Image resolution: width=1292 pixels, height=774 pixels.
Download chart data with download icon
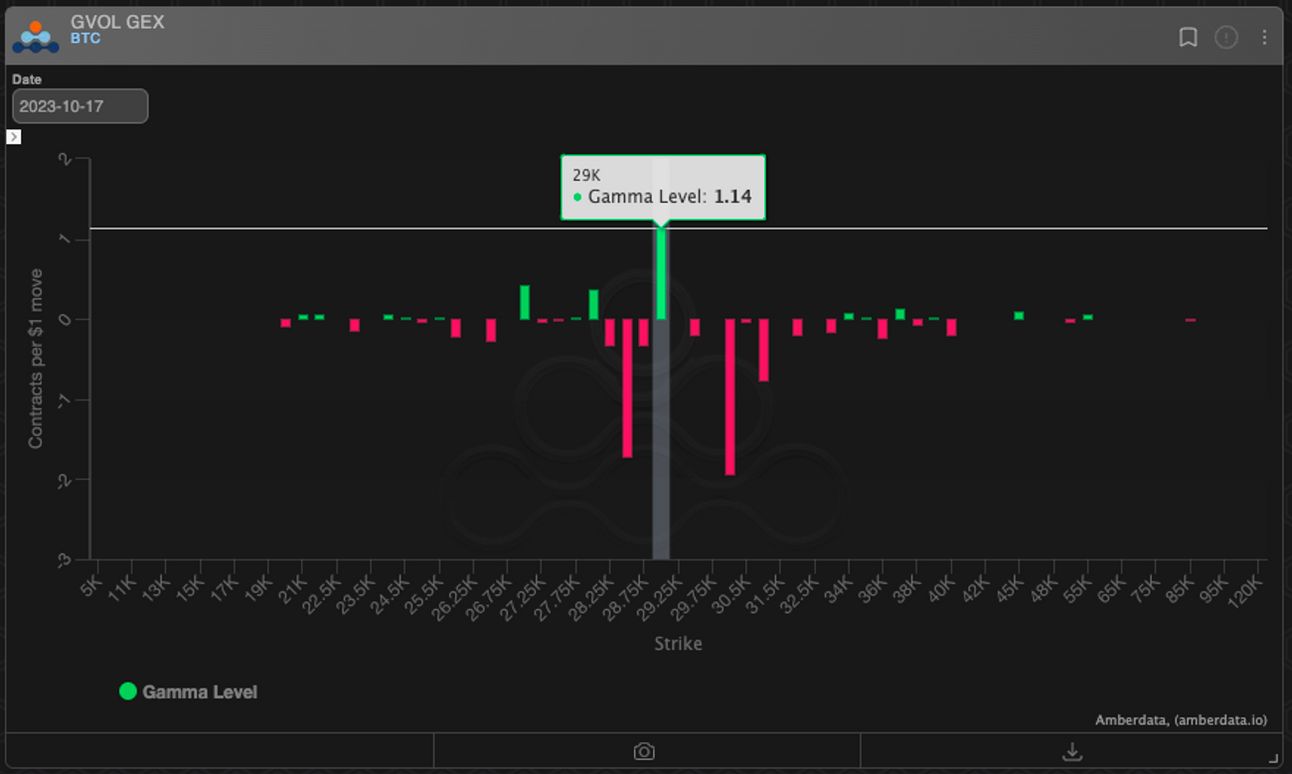point(1072,751)
